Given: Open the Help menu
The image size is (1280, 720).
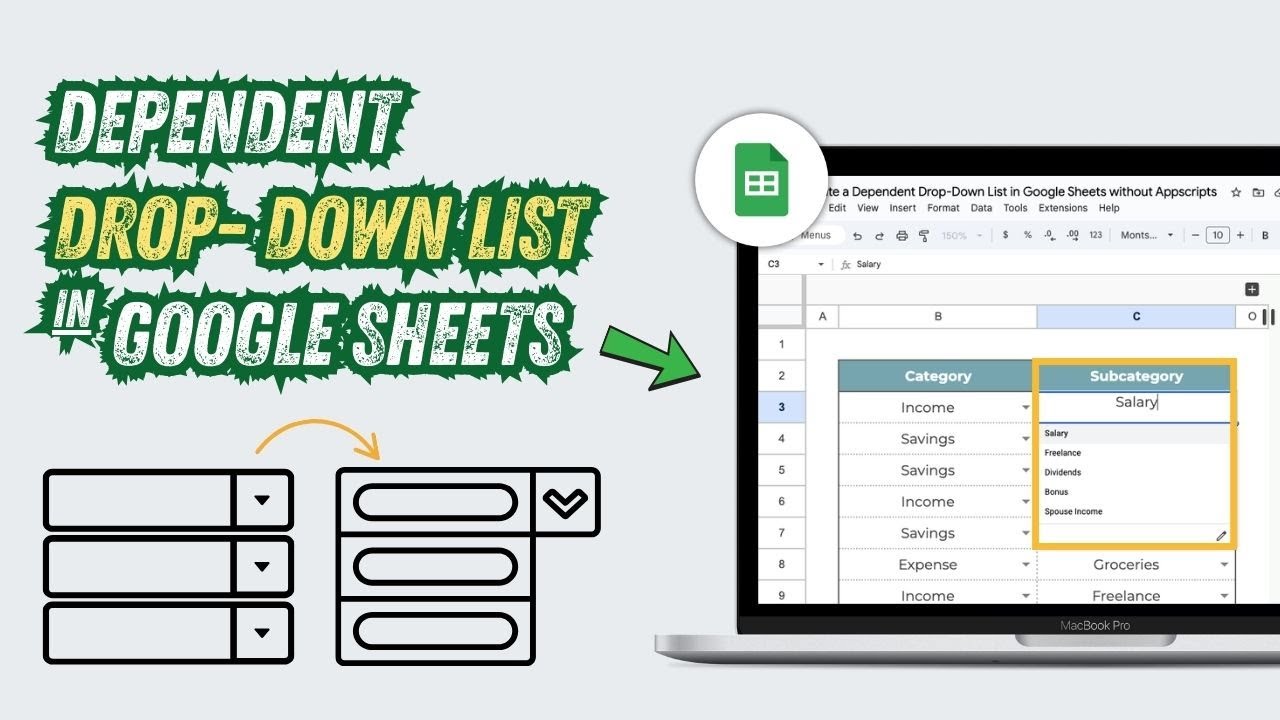Looking at the screenshot, I should tap(1109, 208).
